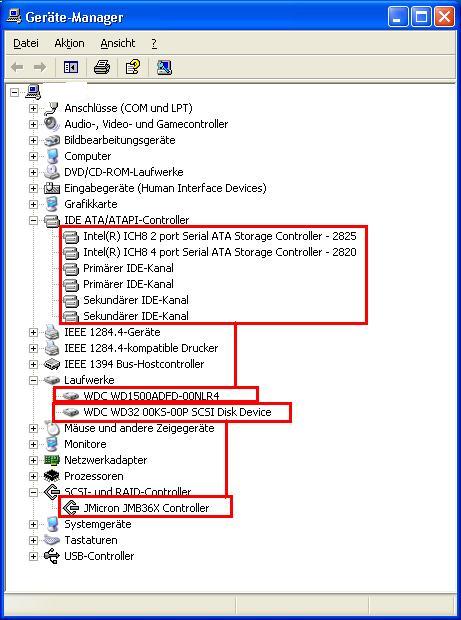Image resolution: width=461 pixels, height=620 pixels.
Task: Click the Netzwerkadapter card icon
Action: point(52,460)
